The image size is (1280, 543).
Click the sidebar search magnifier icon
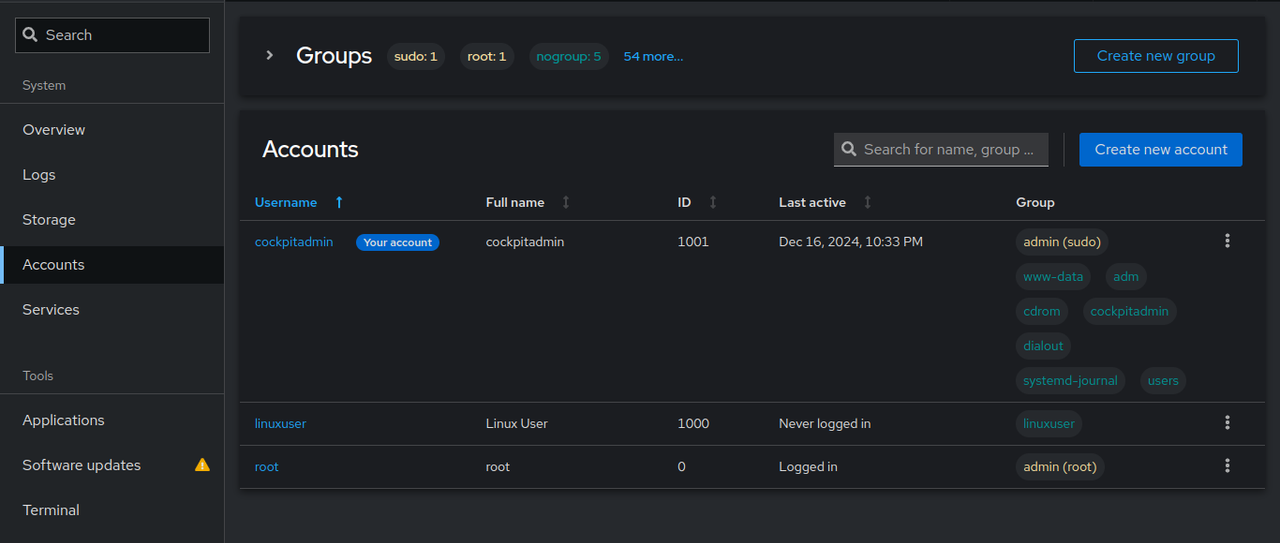coord(30,35)
